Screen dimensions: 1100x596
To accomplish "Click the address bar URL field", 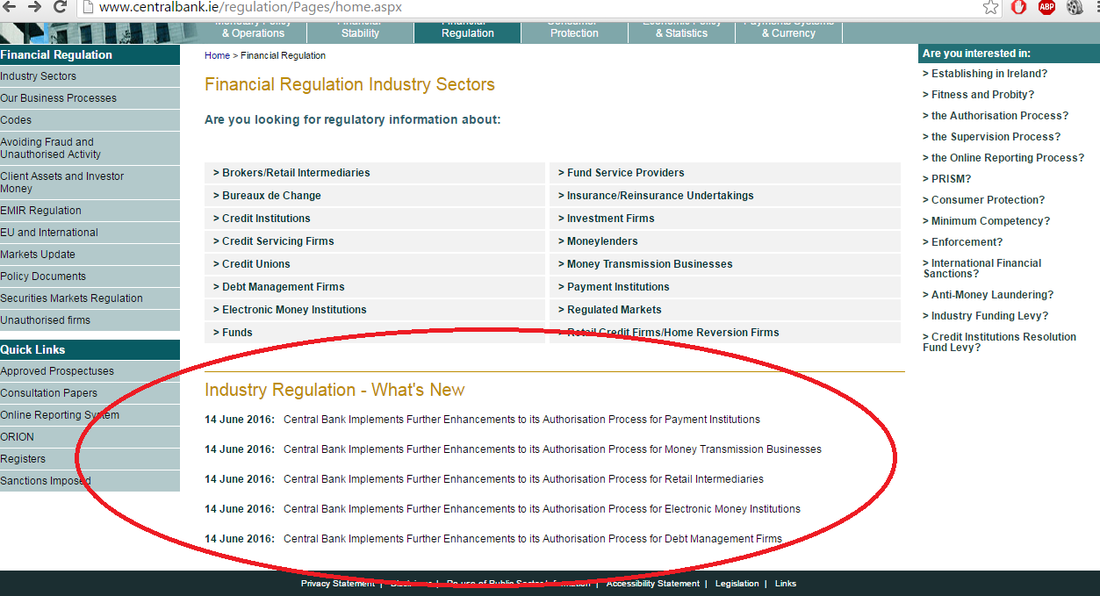I will [x=526, y=7].
